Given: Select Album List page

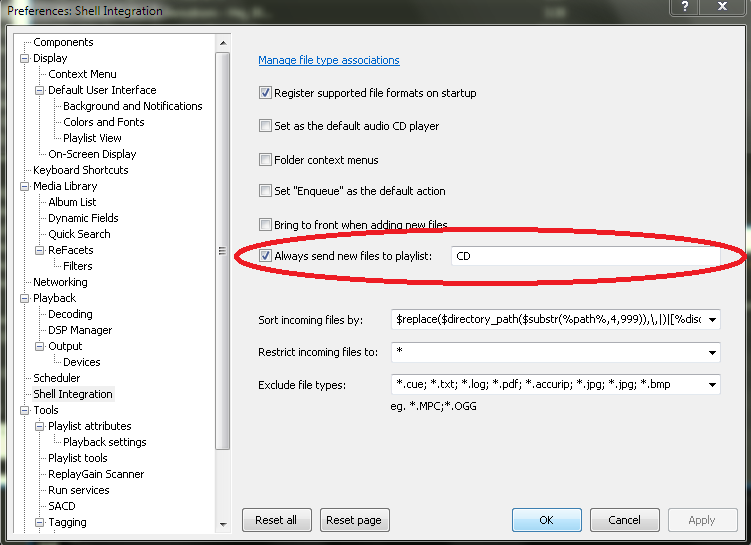Looking at the screenshot, I should click(72, 202).
